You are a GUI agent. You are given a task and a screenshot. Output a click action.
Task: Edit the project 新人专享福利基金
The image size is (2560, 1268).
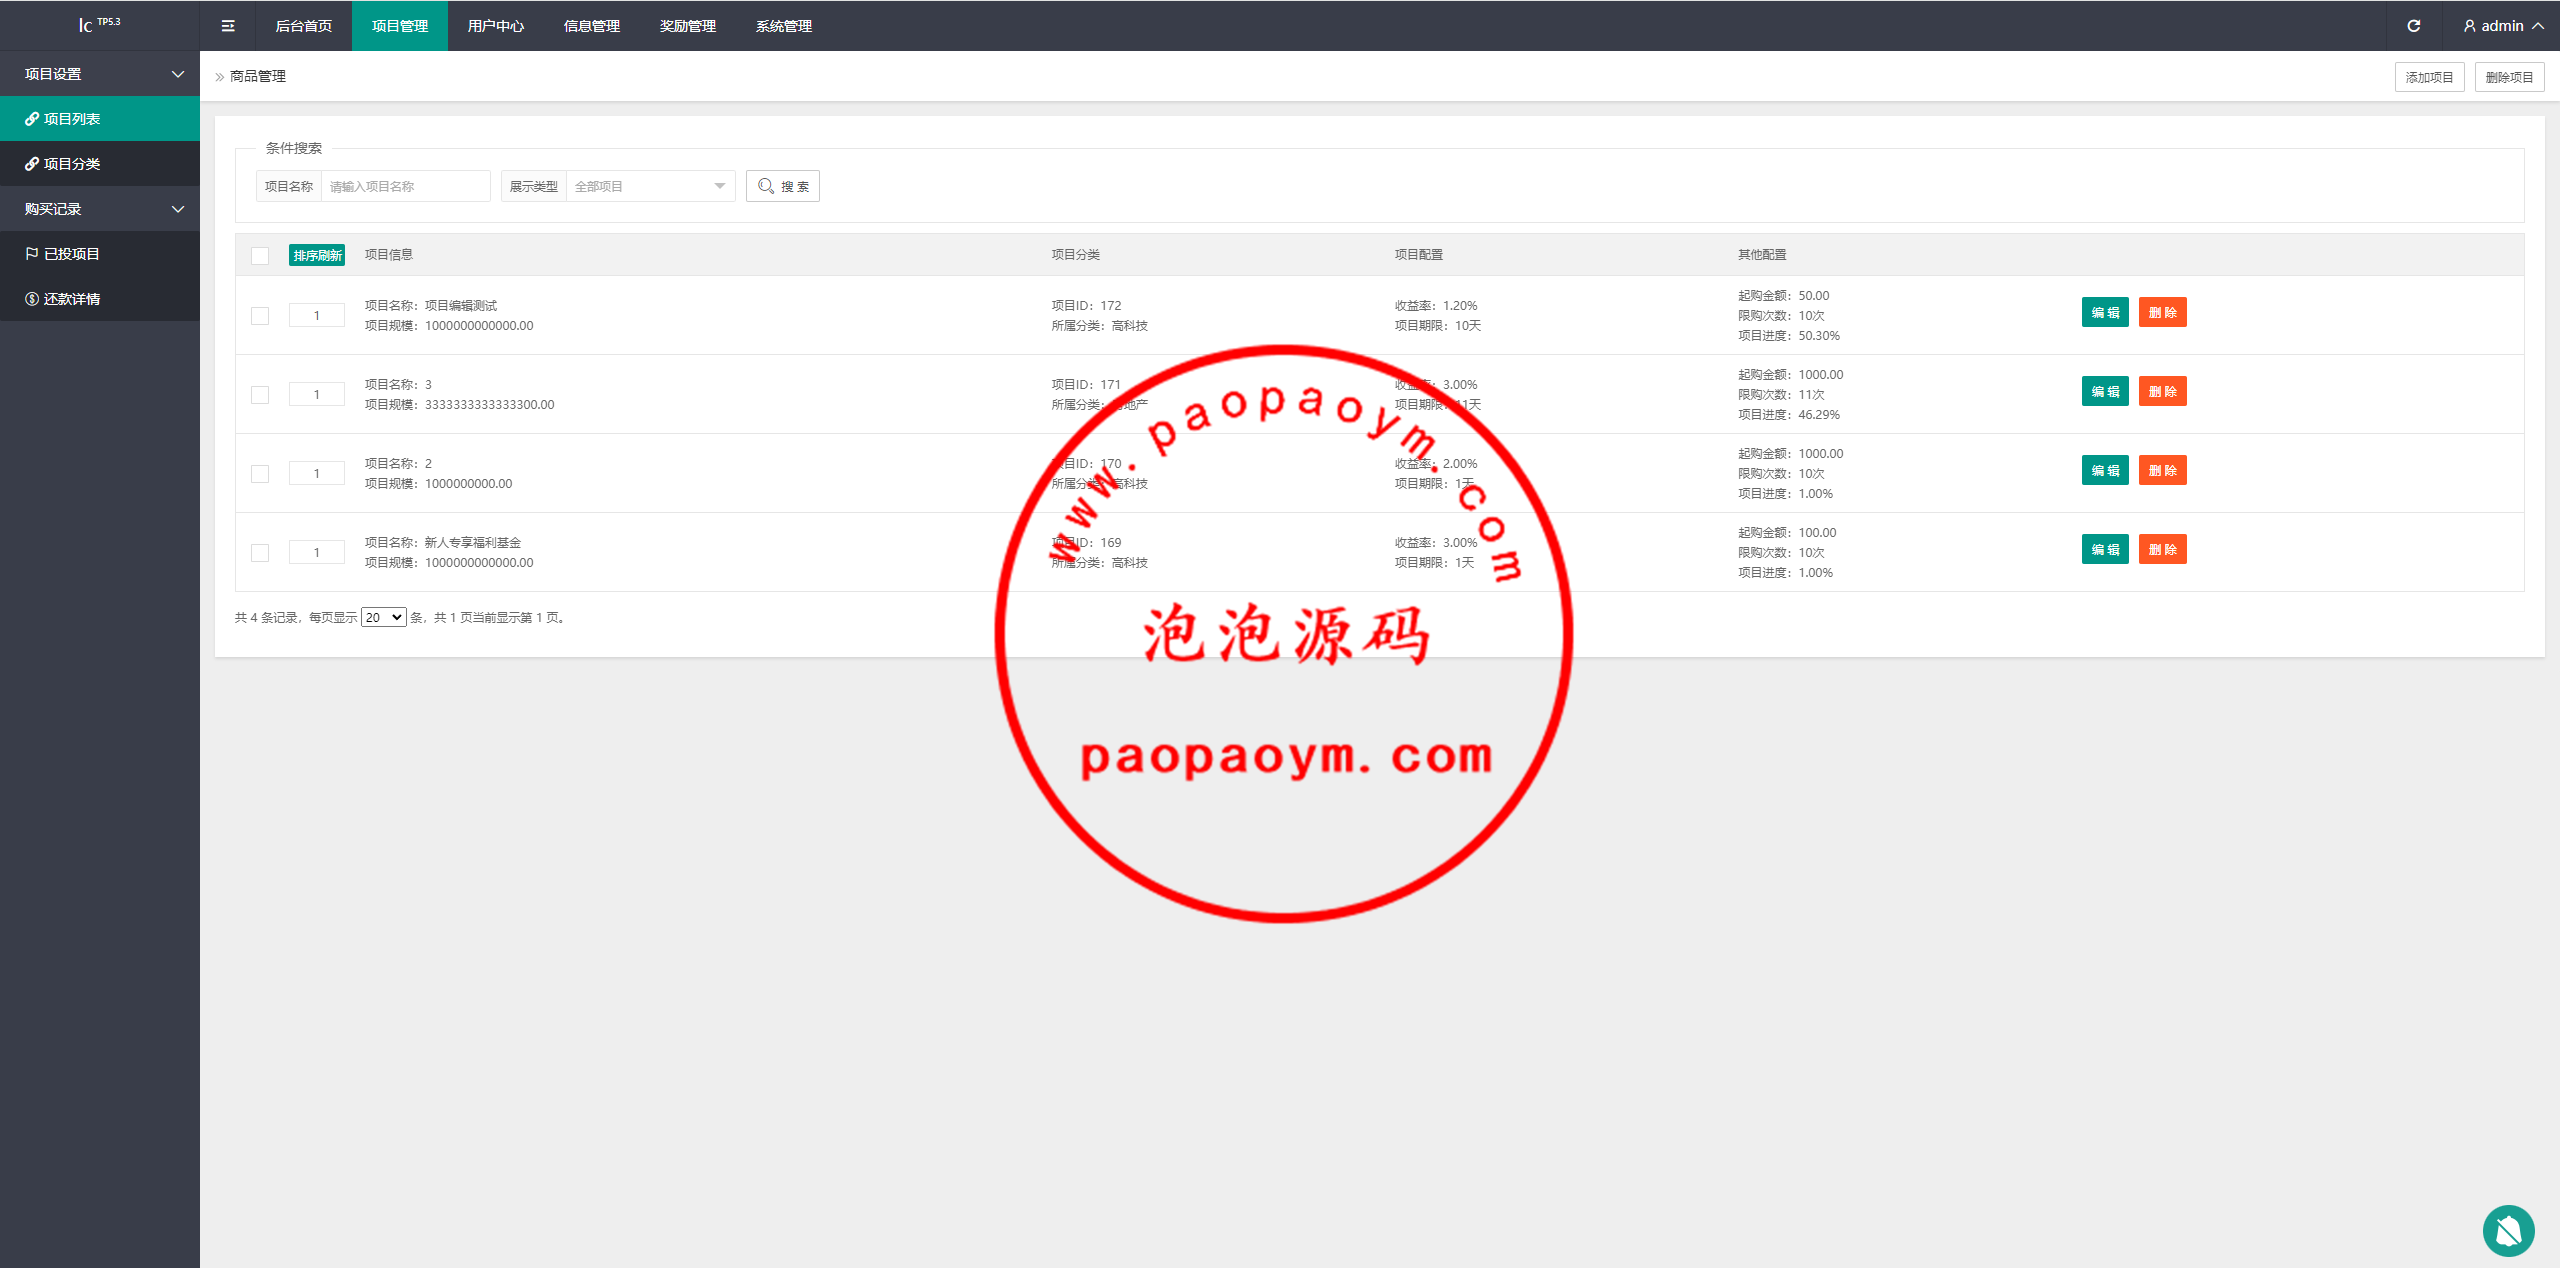[2105, 550]
